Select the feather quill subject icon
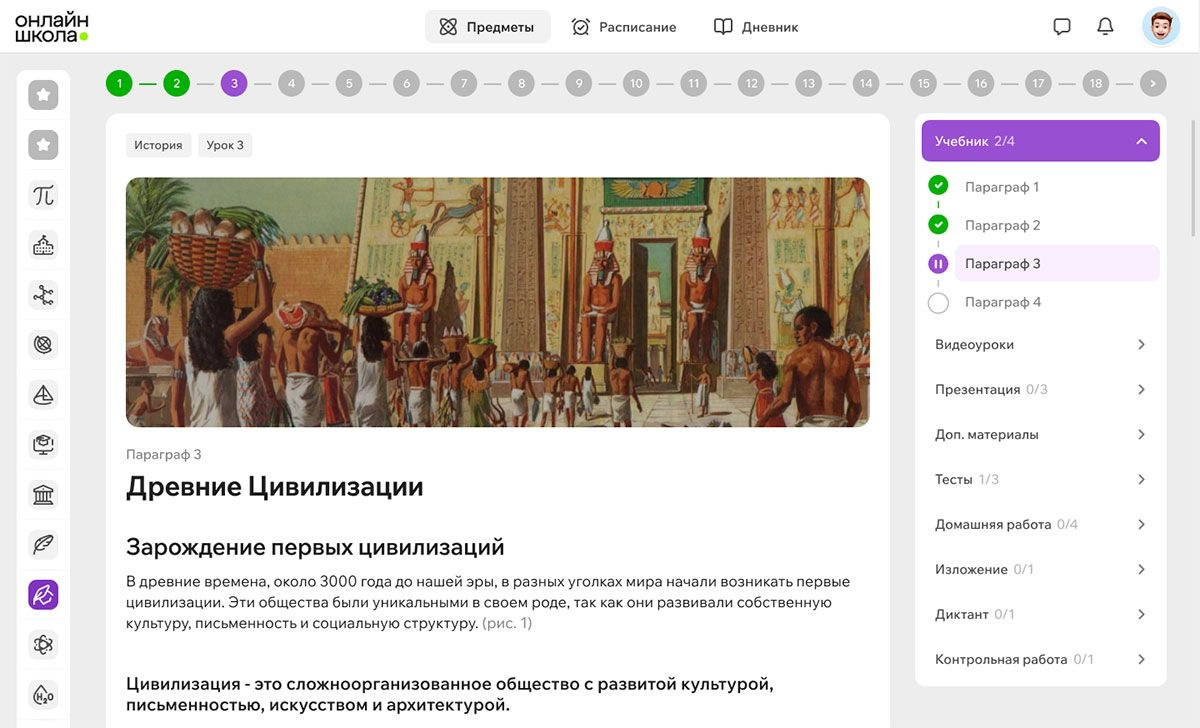 coord(43,545)
